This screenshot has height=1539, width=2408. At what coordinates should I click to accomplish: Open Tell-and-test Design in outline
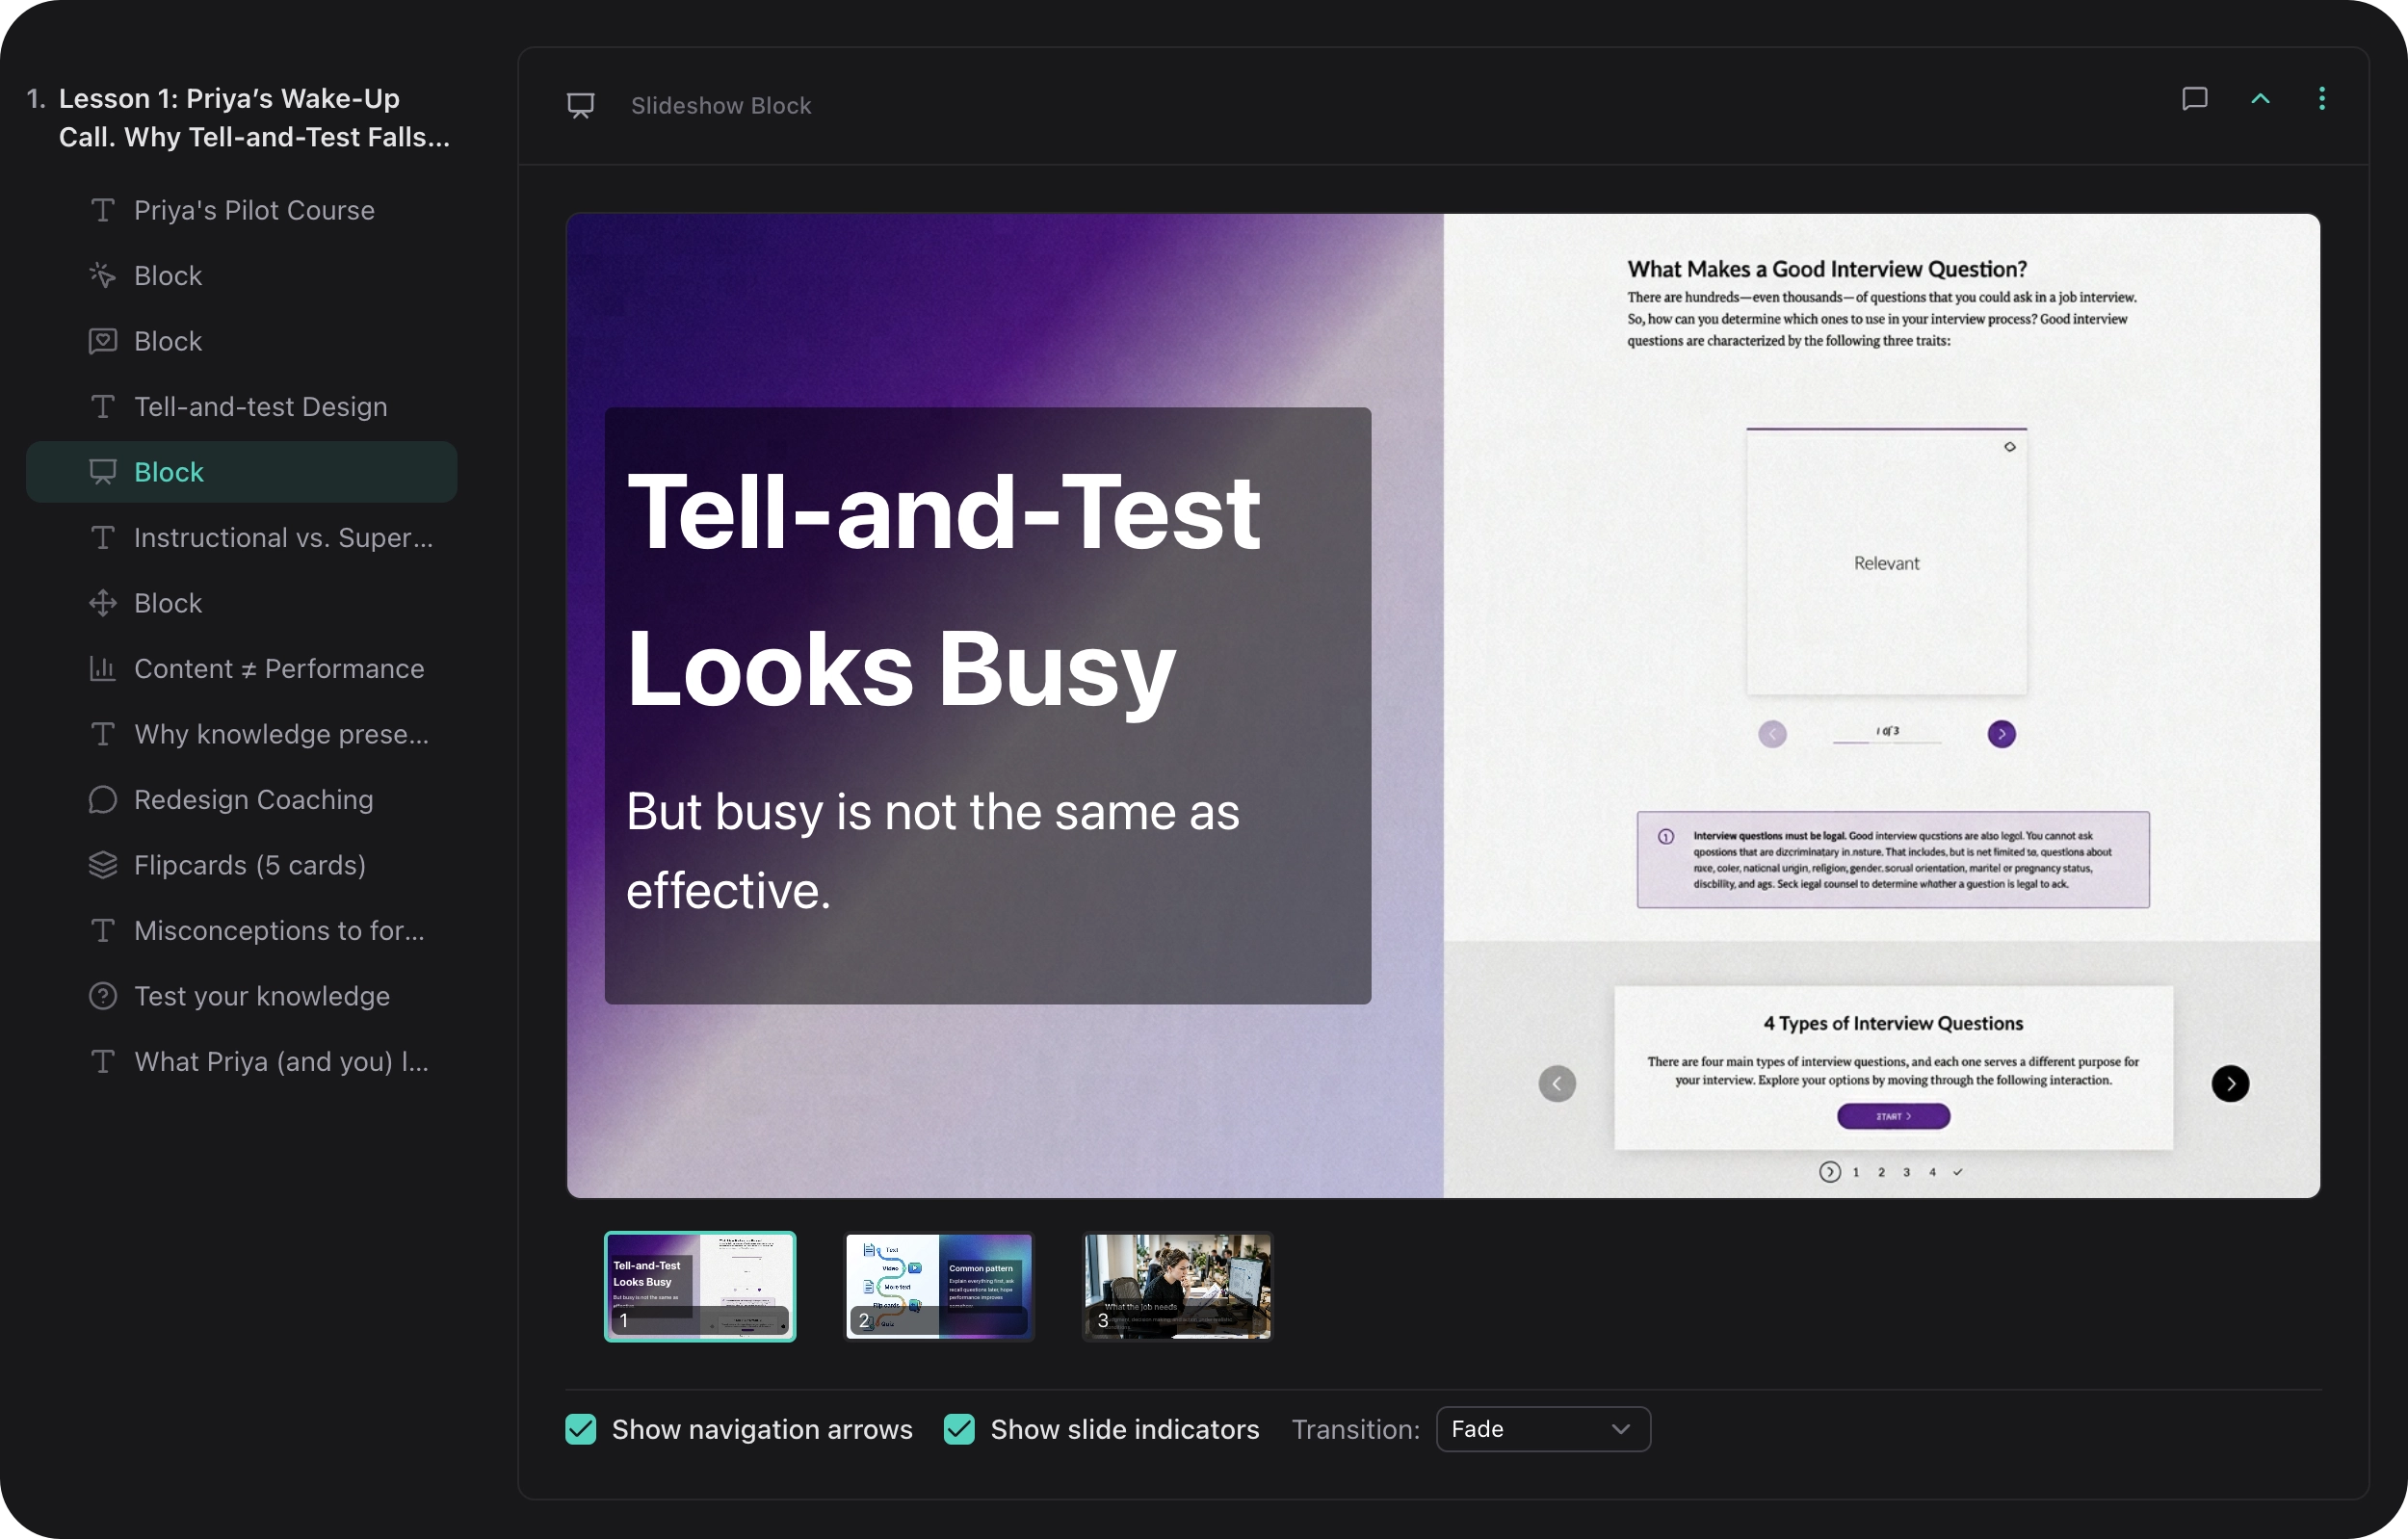[260, 406]
